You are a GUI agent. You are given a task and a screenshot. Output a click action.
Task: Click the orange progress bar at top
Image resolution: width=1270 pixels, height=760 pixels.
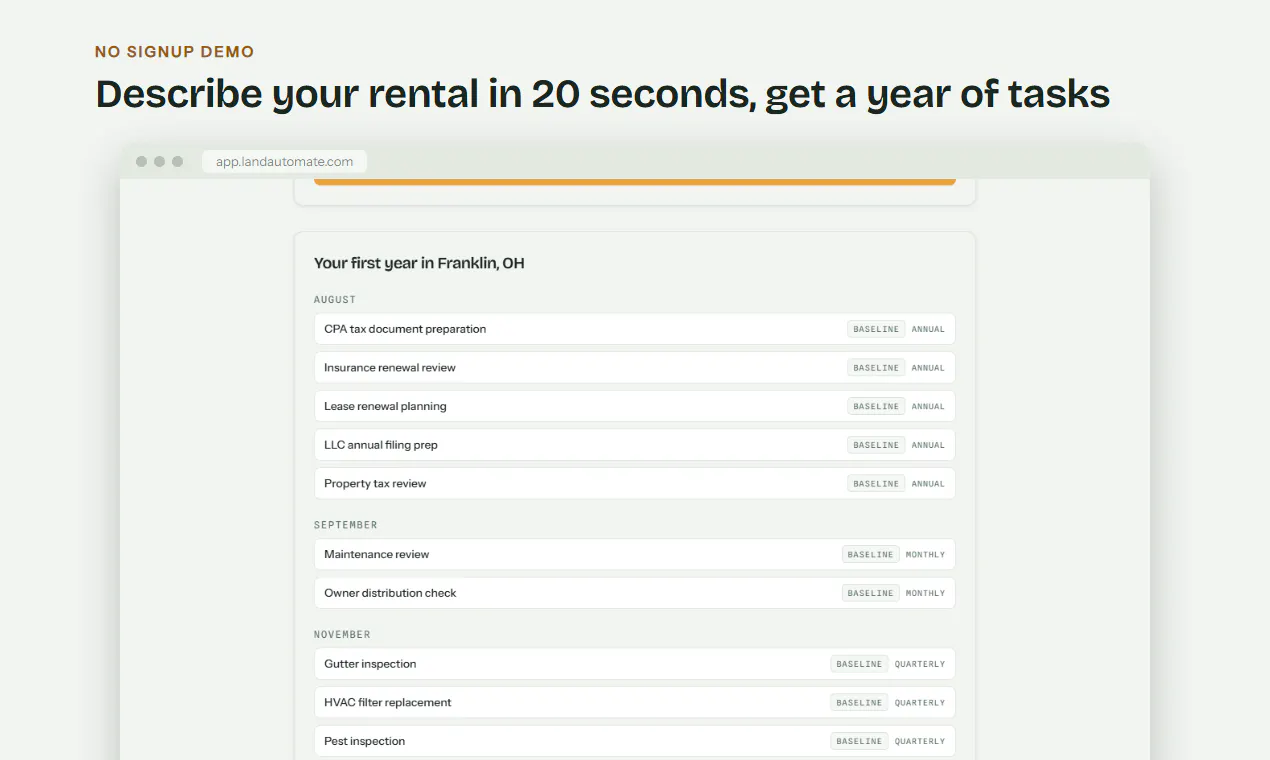click(634, 182)
